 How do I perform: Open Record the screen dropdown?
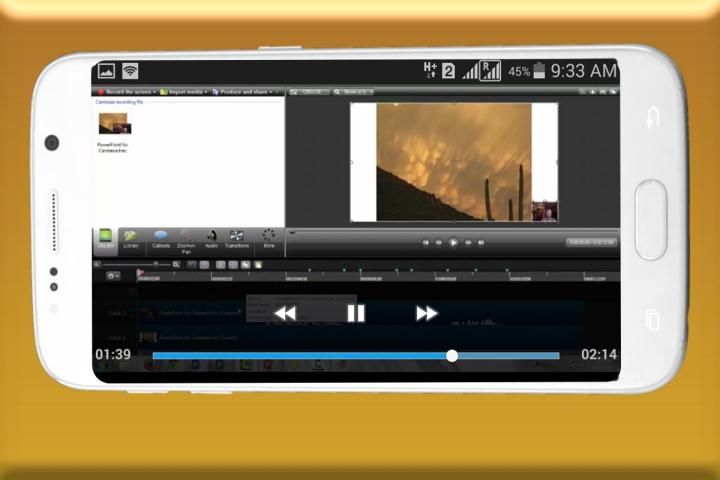pyautogui.click(x=126, y=91)
